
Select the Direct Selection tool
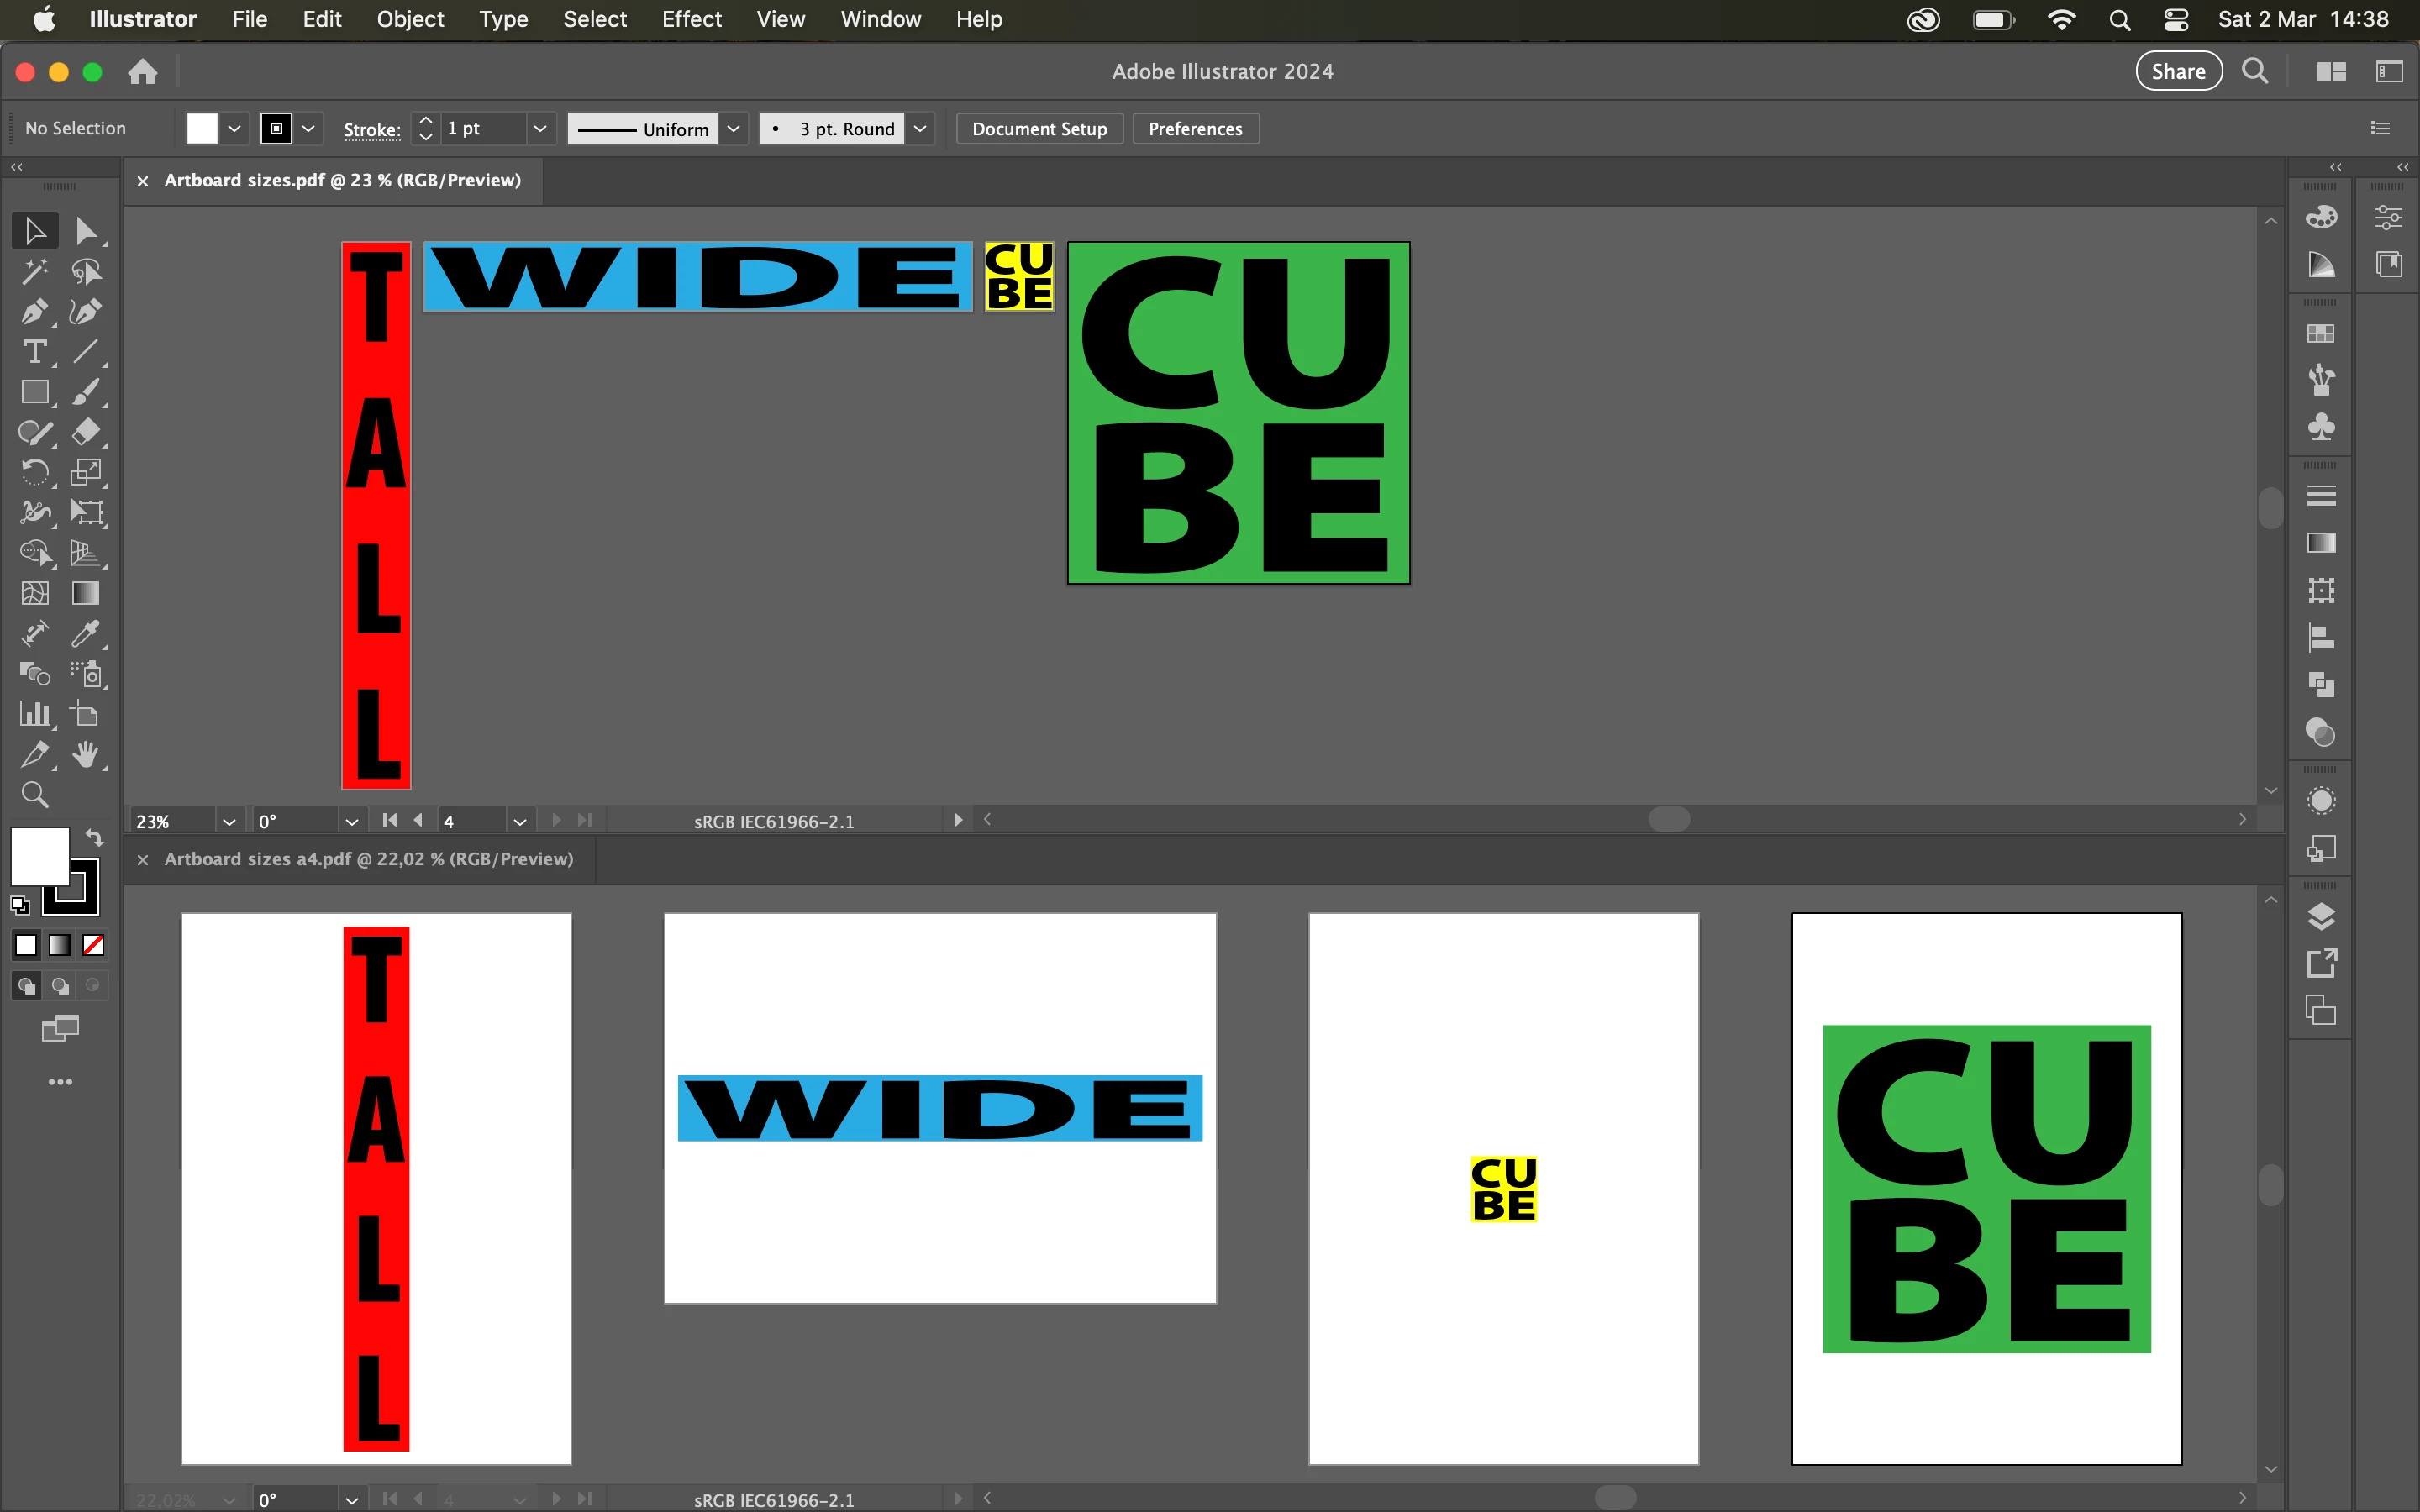pyautogui.click(x=86, y=231)
